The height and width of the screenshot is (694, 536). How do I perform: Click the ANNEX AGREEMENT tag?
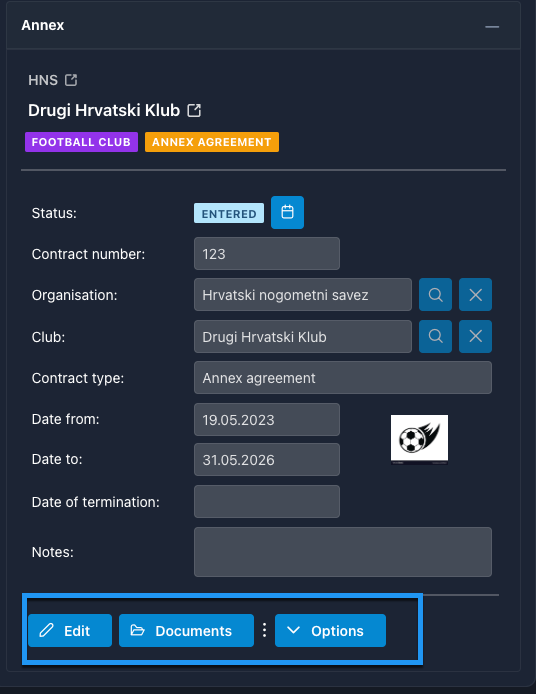point(212,142)
